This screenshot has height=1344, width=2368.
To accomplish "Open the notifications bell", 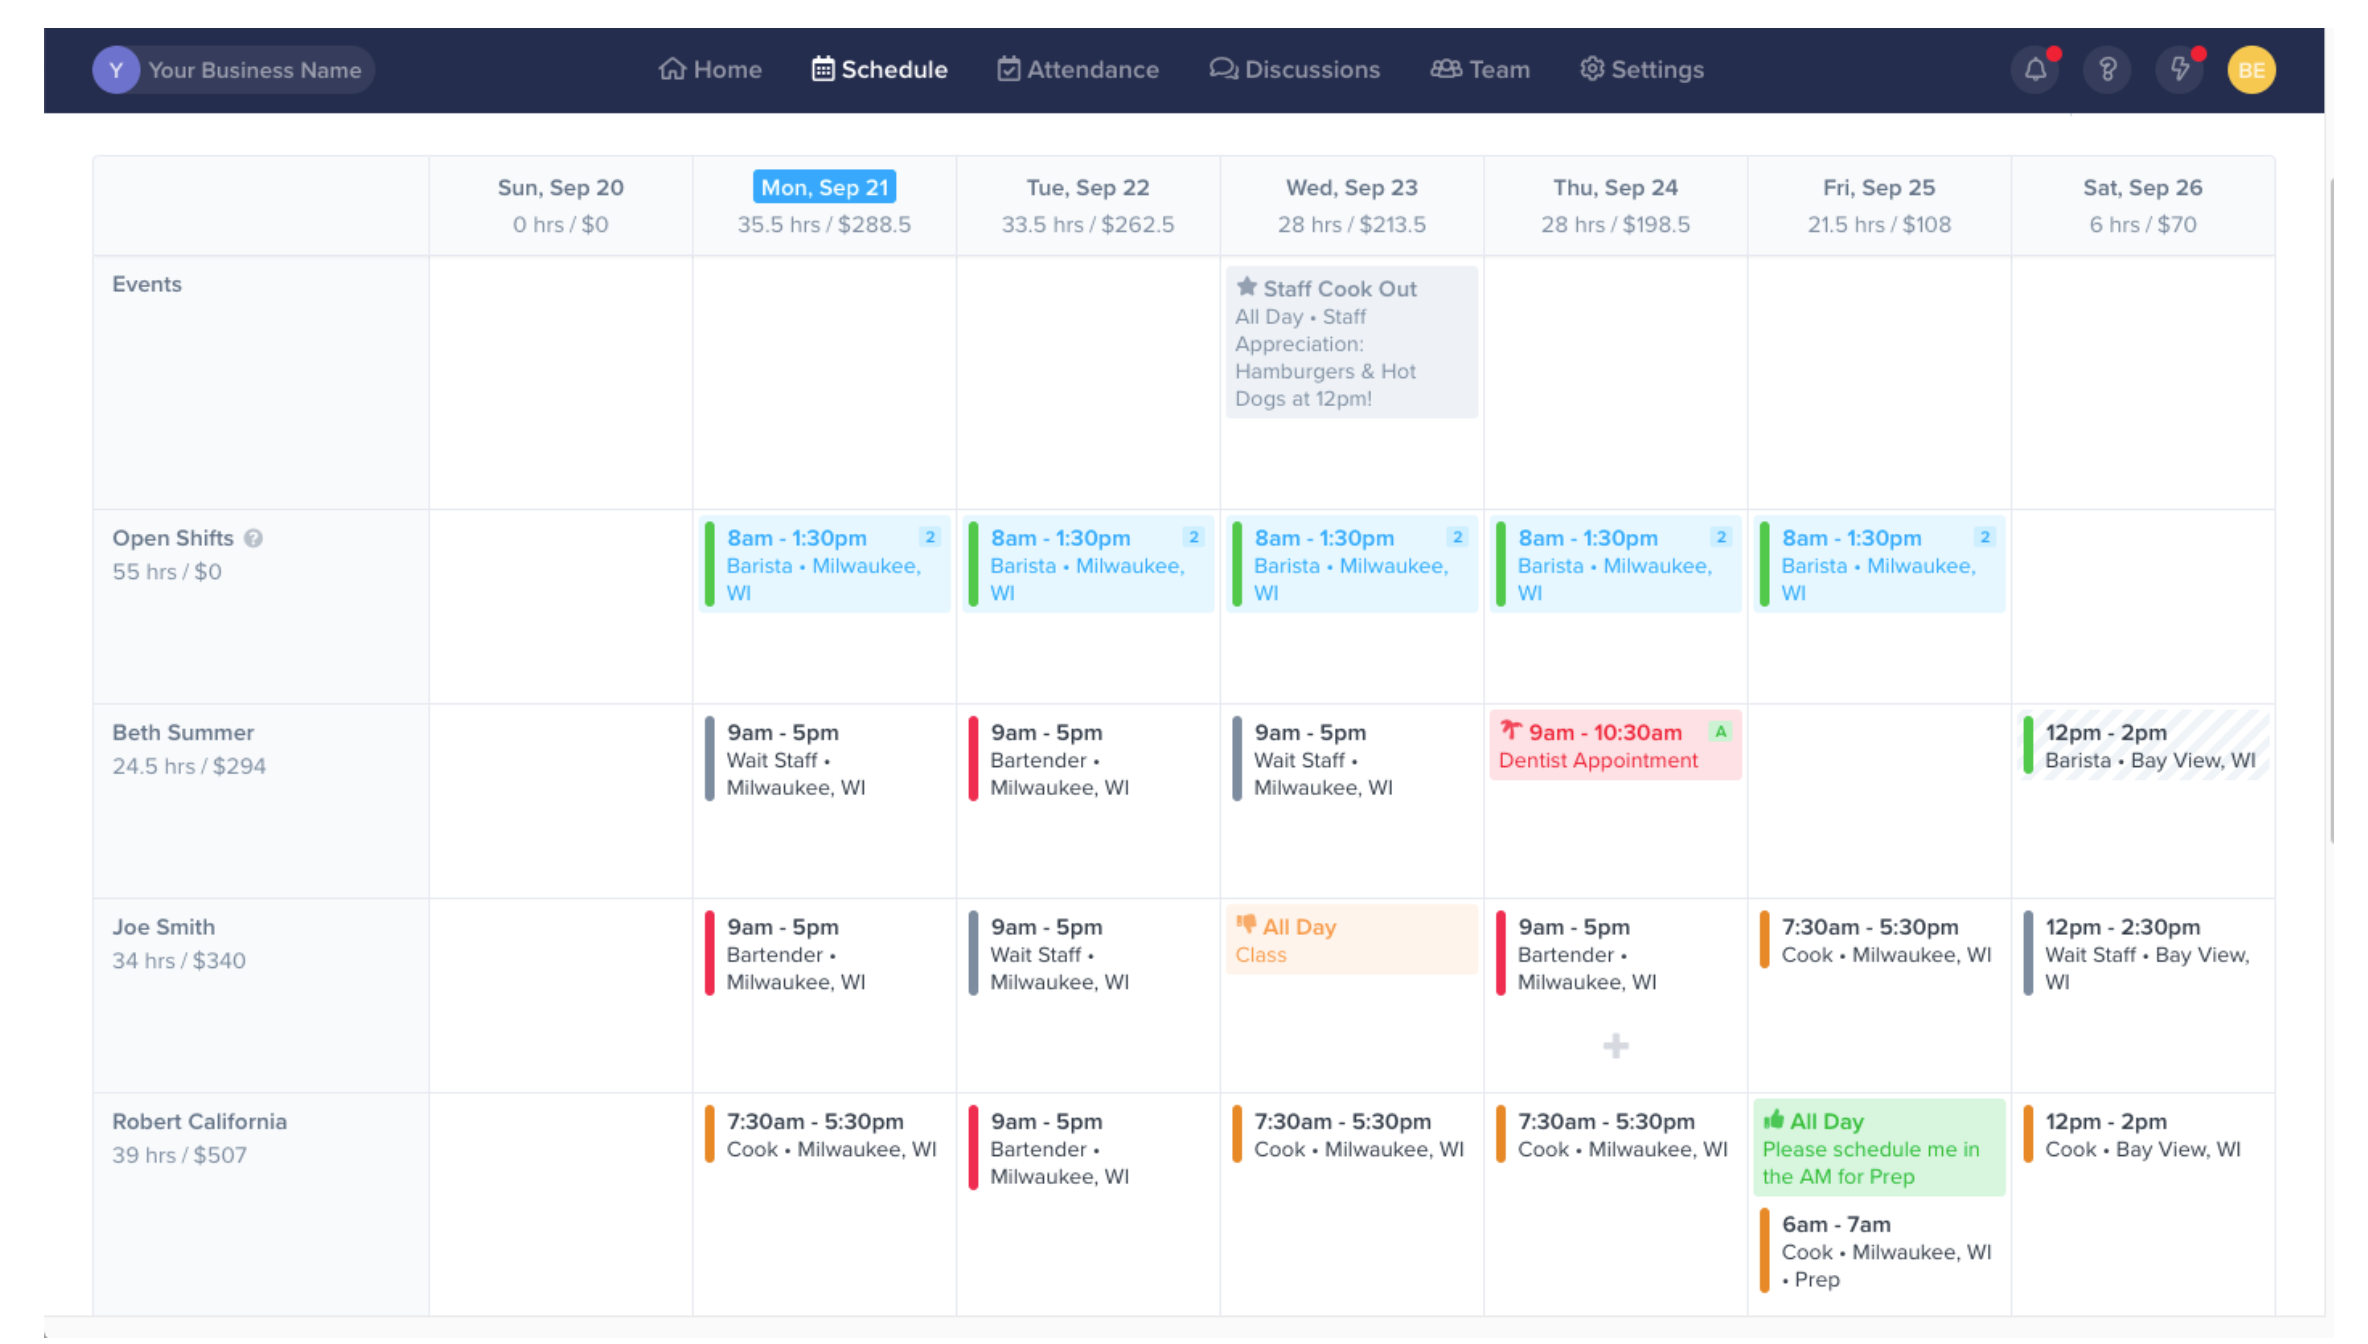I will (2035, 69).
